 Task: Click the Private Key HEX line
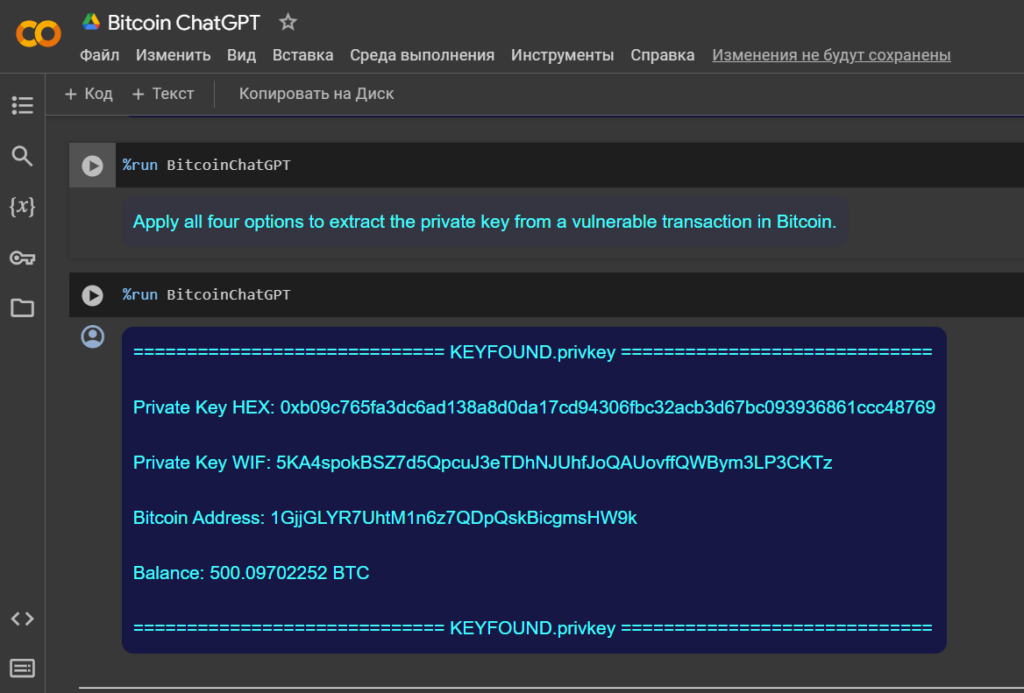[x=534, y=408]
